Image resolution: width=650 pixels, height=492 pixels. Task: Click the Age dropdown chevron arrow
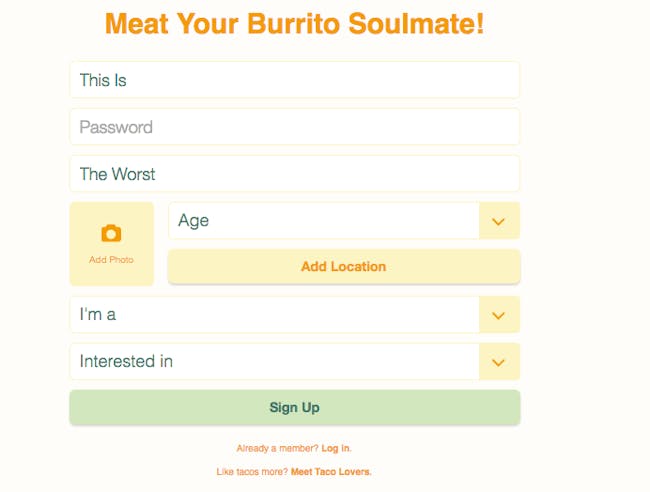499,221
